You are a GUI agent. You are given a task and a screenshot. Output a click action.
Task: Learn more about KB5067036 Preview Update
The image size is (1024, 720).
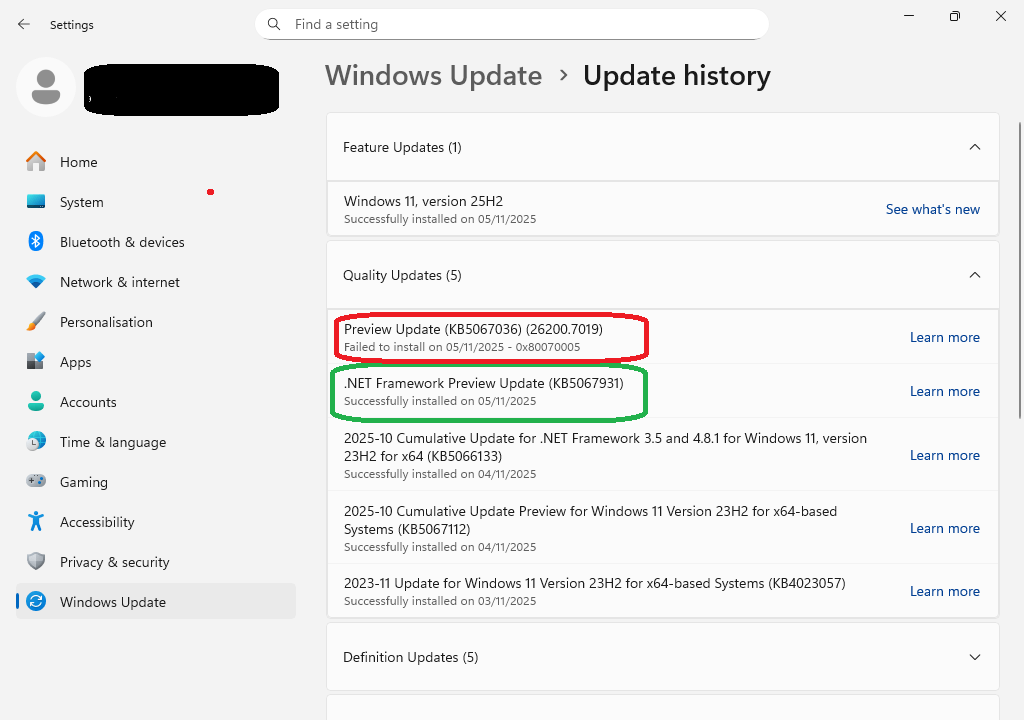[x=945, y=337]
